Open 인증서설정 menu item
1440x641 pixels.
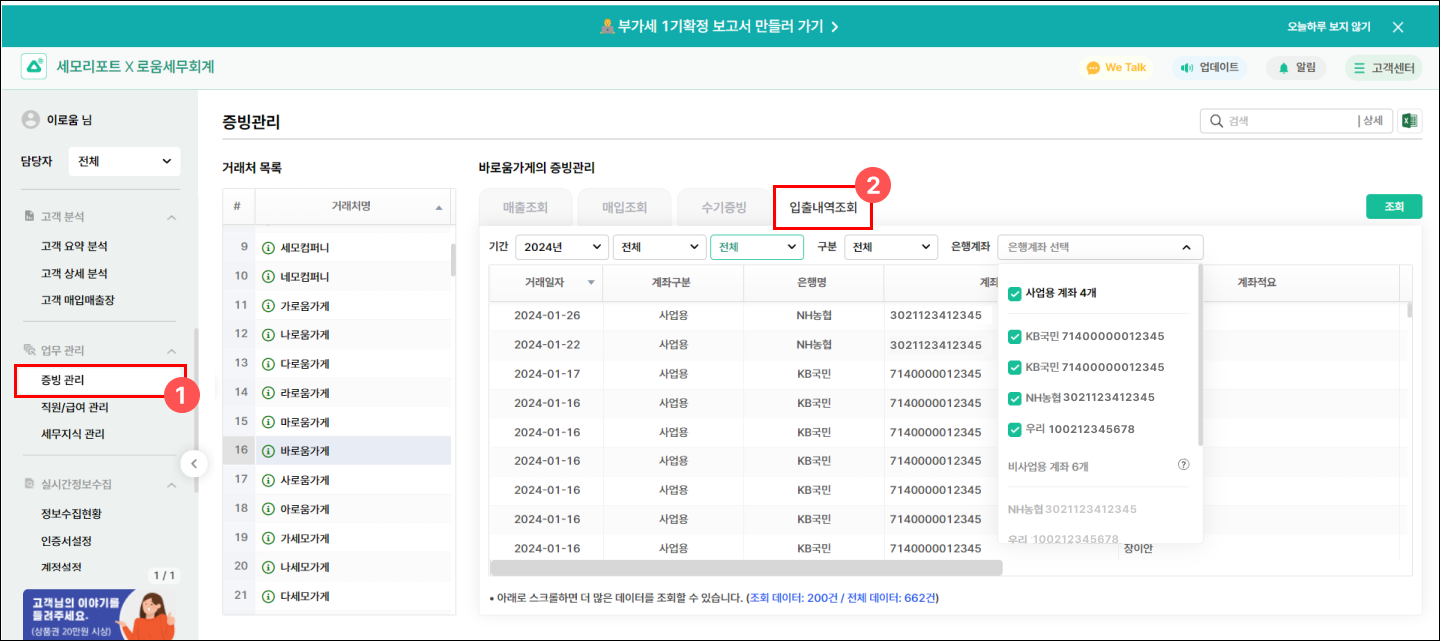(x=66, y=540)
